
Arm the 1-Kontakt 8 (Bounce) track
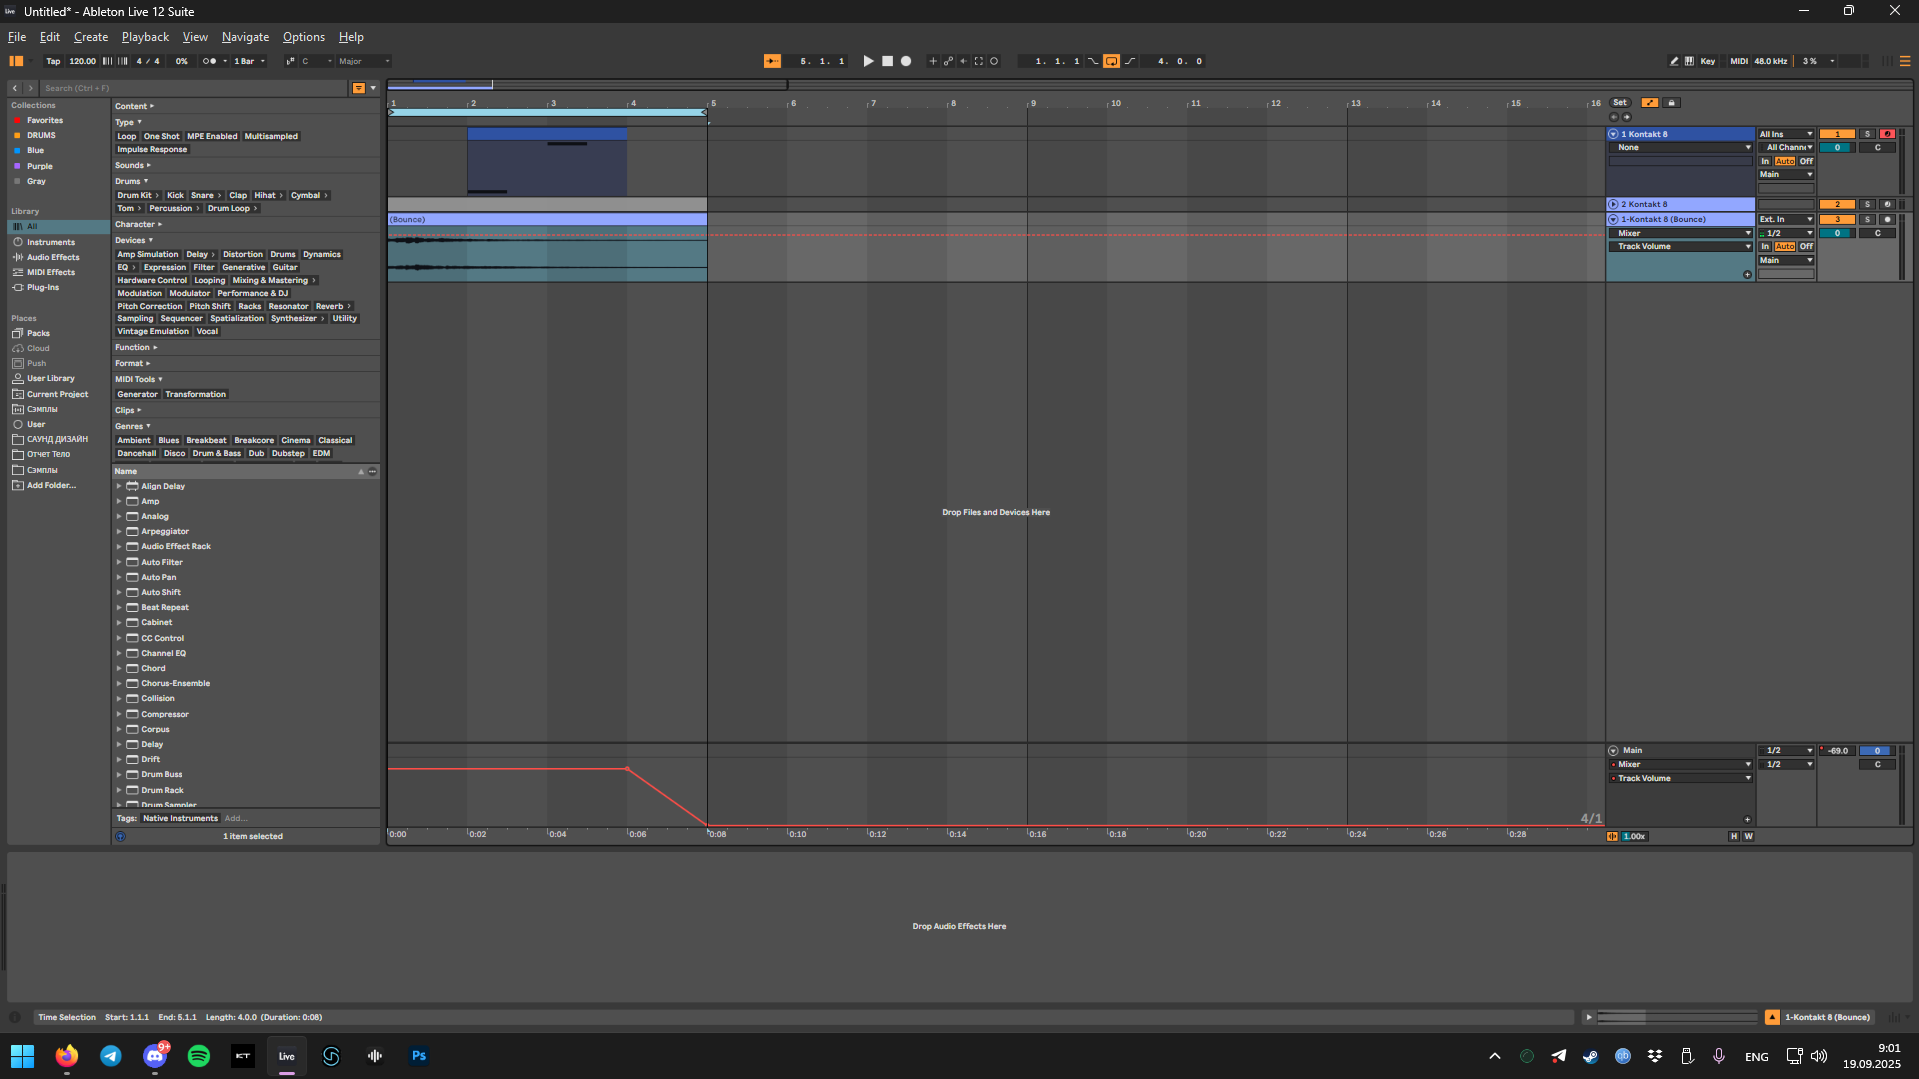pos(1887,219)
